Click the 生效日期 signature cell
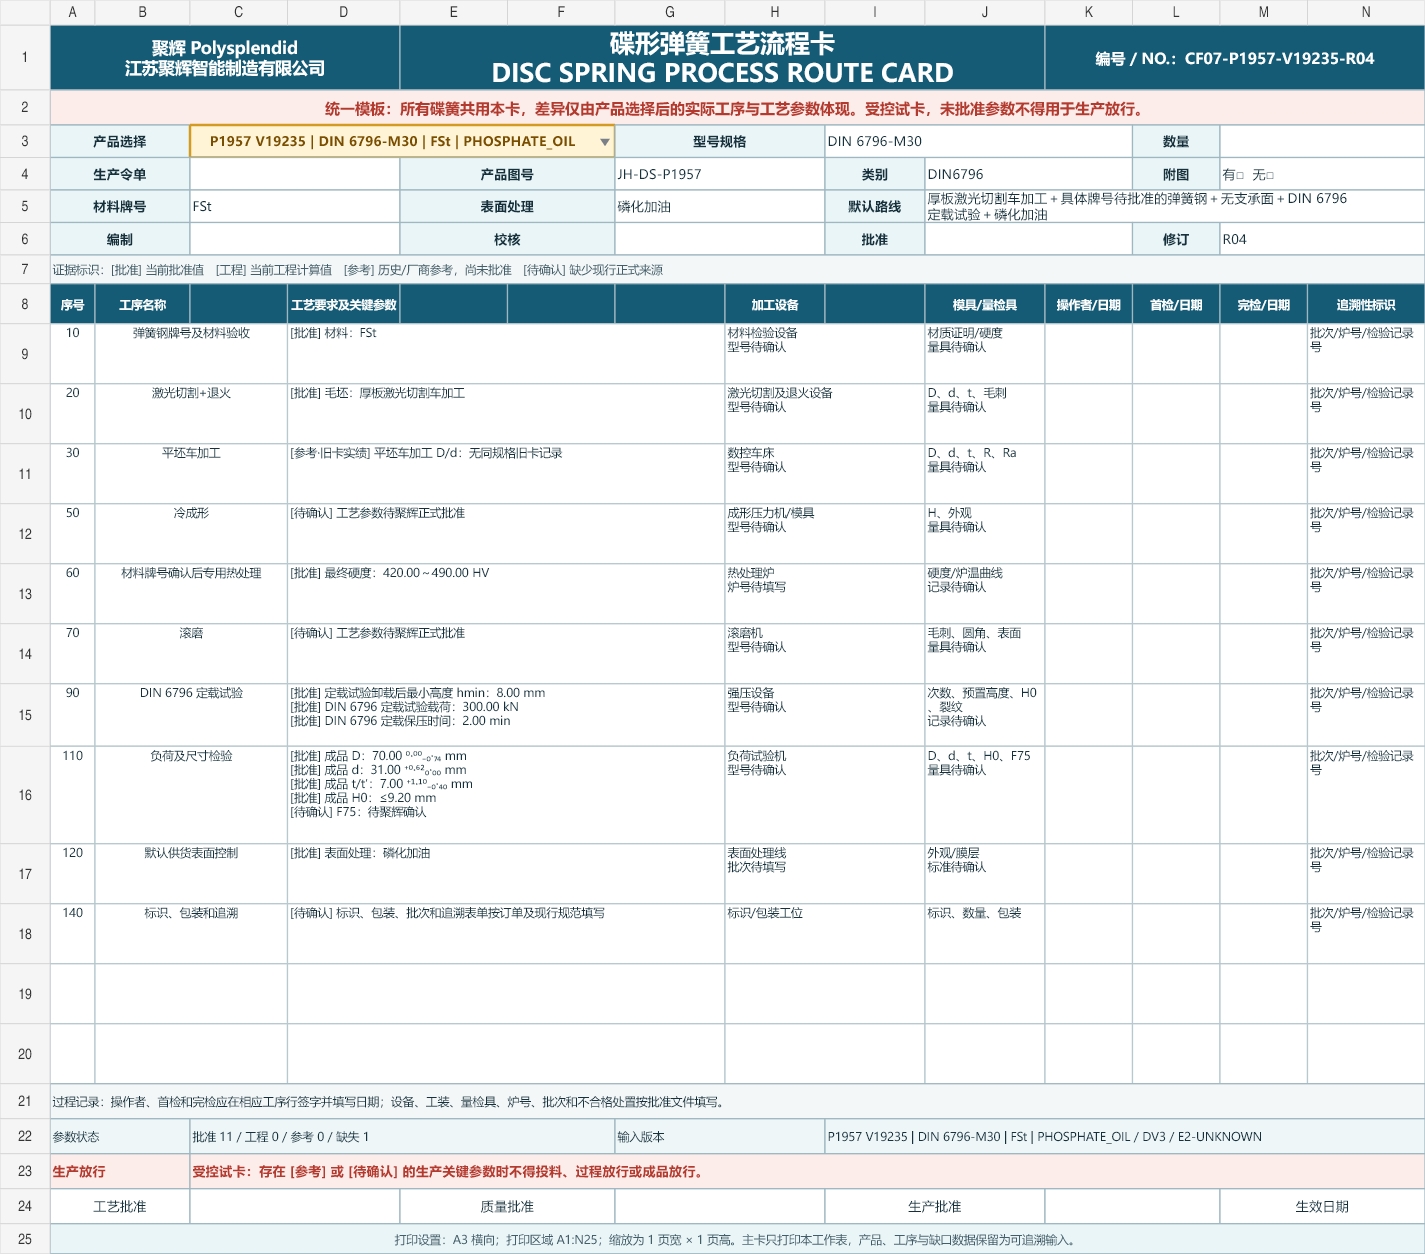 click(1322, 1207)
